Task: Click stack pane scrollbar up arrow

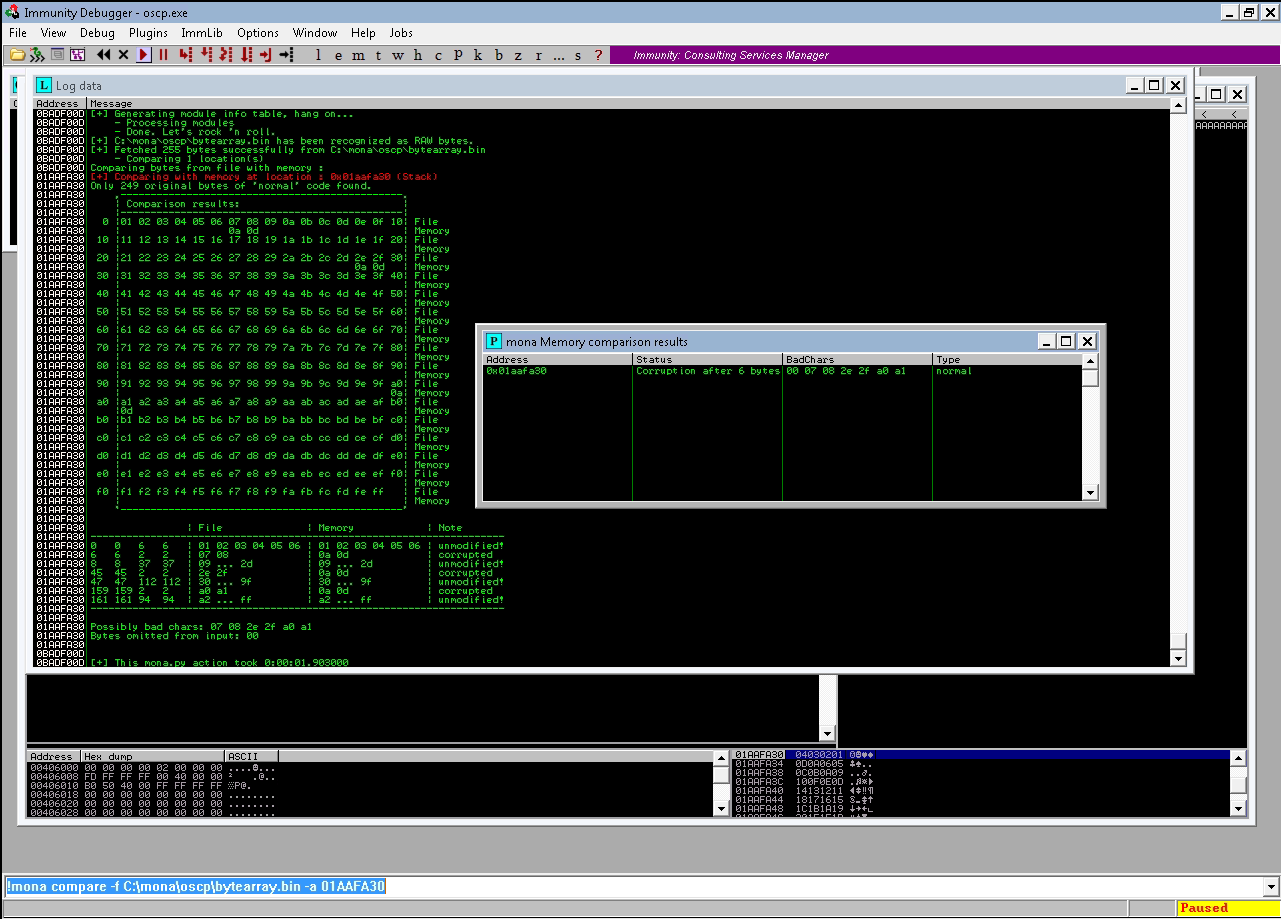Action: (x=1238, y=757)
